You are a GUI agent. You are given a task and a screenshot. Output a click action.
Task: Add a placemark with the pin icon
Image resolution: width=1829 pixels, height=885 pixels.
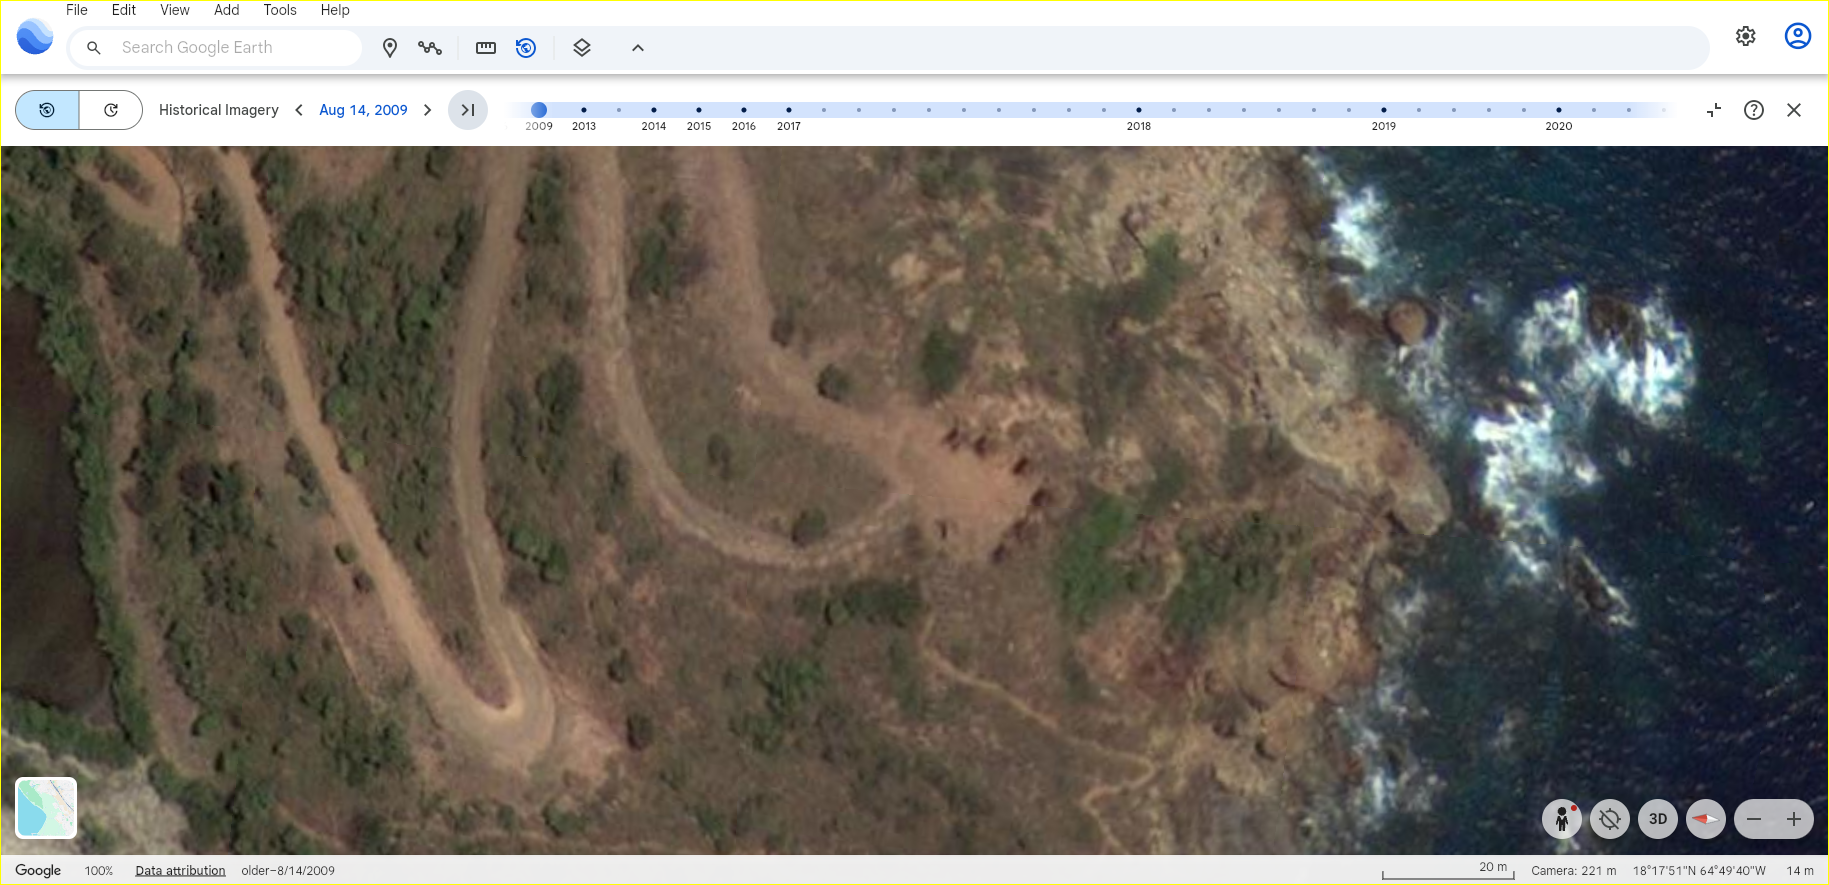point(390,48)
